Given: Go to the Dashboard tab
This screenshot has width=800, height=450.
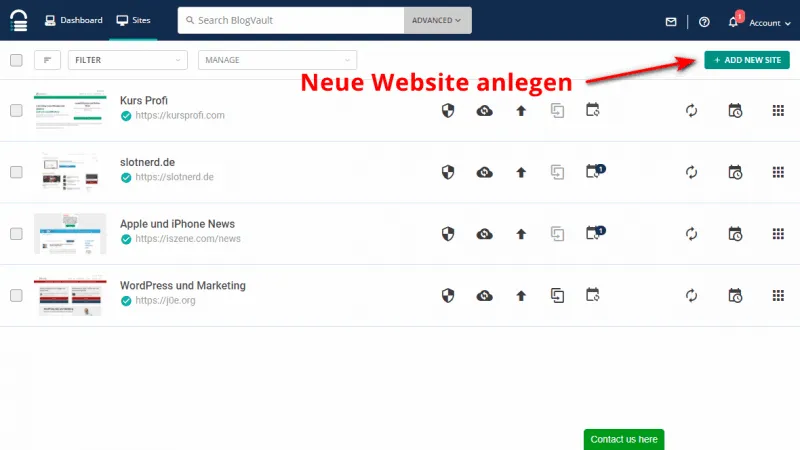Looking at the screenshot, I should tap(74, 20).
